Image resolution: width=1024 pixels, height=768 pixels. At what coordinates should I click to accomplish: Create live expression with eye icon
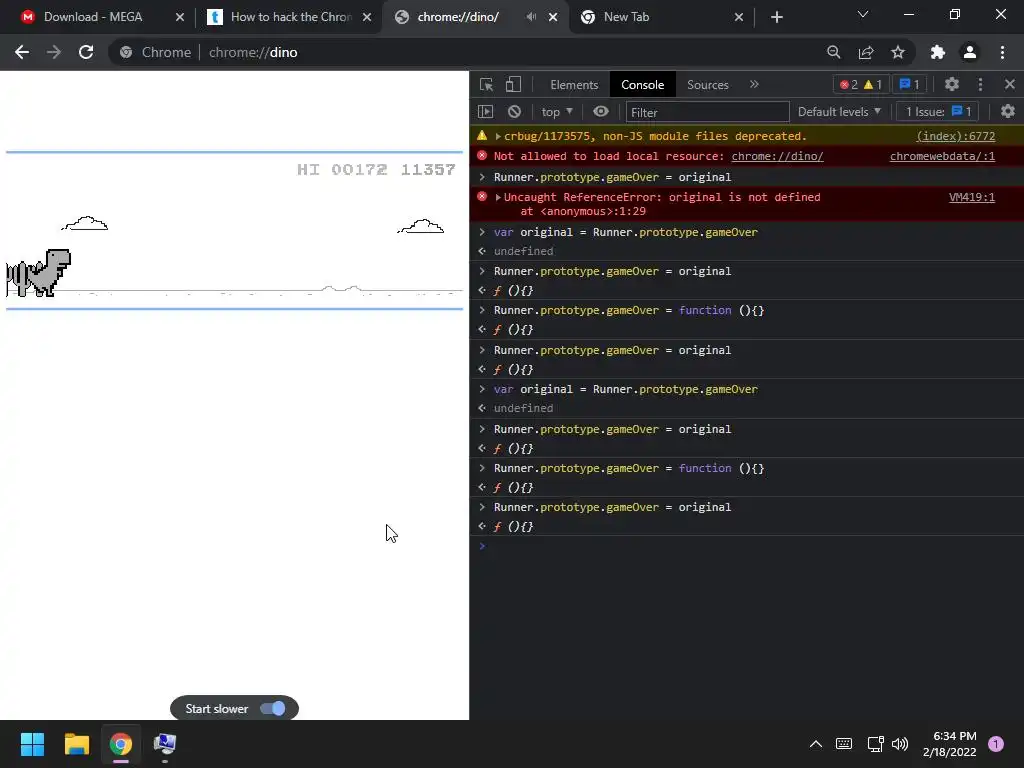pos(601,112)
